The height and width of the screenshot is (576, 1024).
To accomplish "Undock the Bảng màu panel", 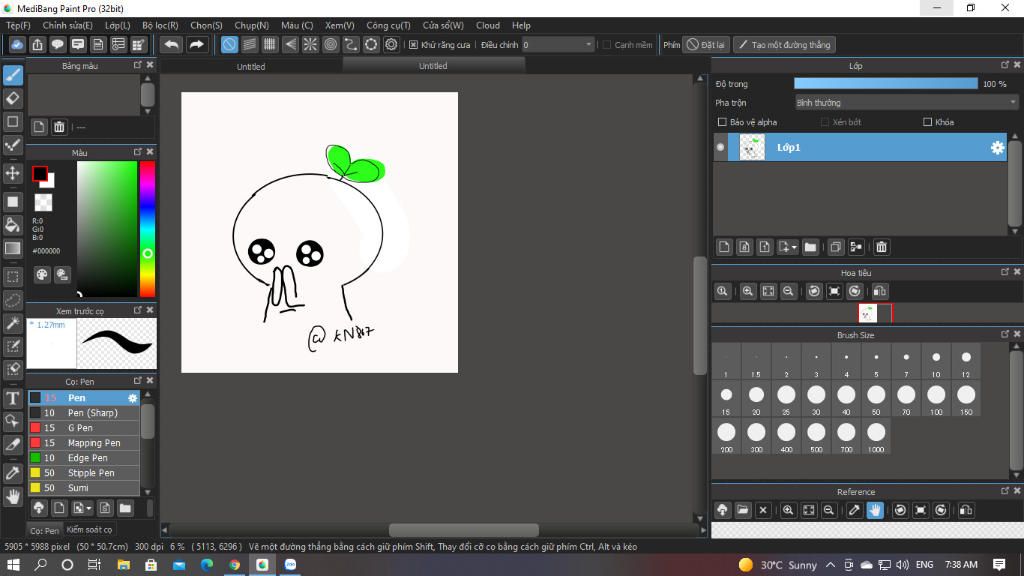I will tap(138, 65).
